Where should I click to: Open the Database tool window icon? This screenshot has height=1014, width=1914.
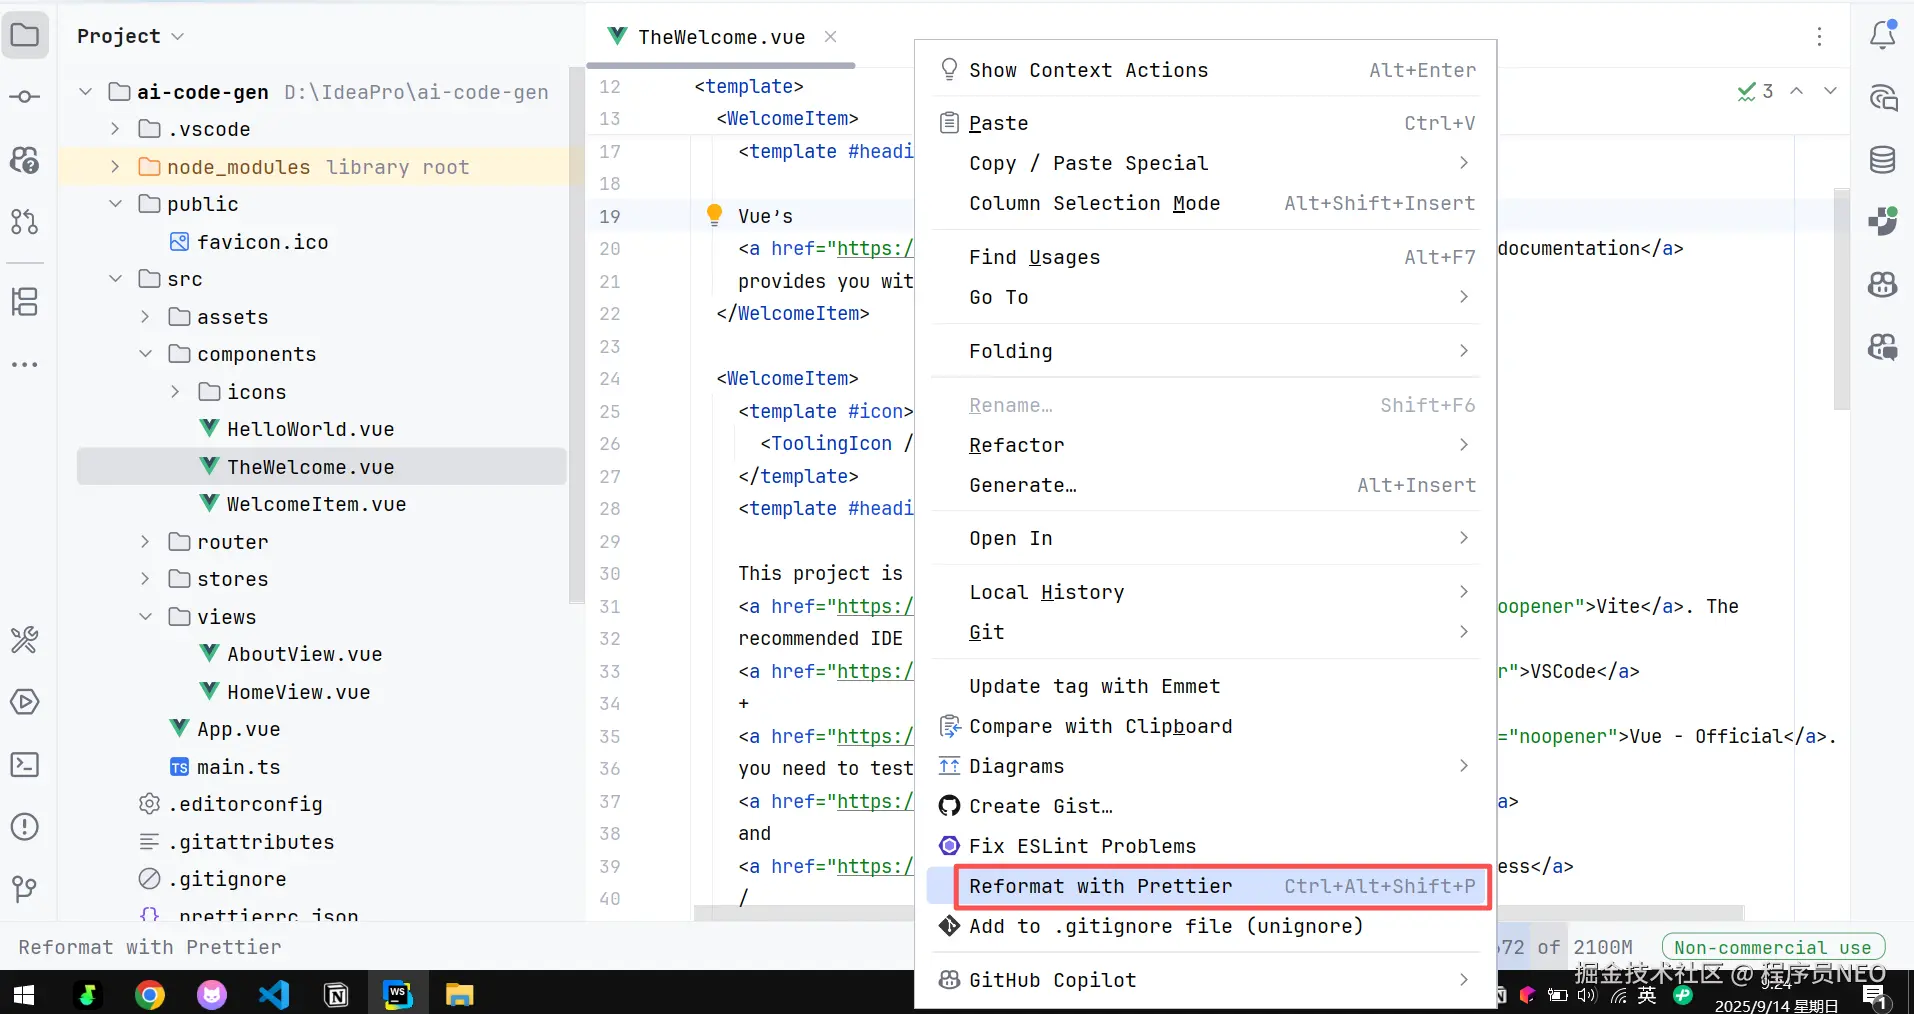1883,160
